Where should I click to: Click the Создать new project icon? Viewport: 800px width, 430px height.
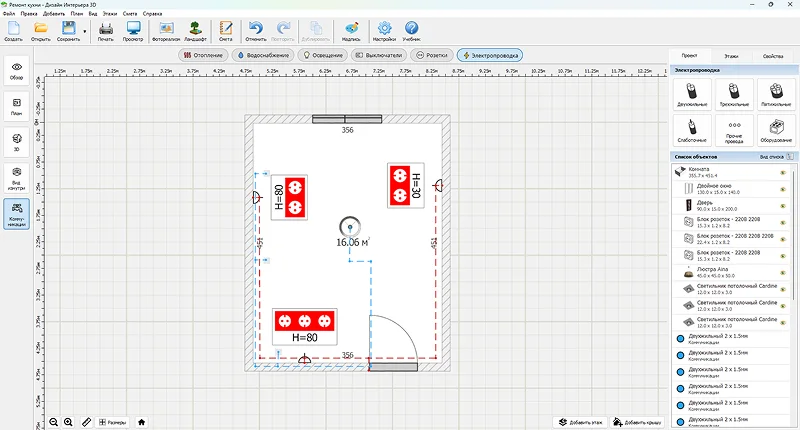(x=13, y=31)
